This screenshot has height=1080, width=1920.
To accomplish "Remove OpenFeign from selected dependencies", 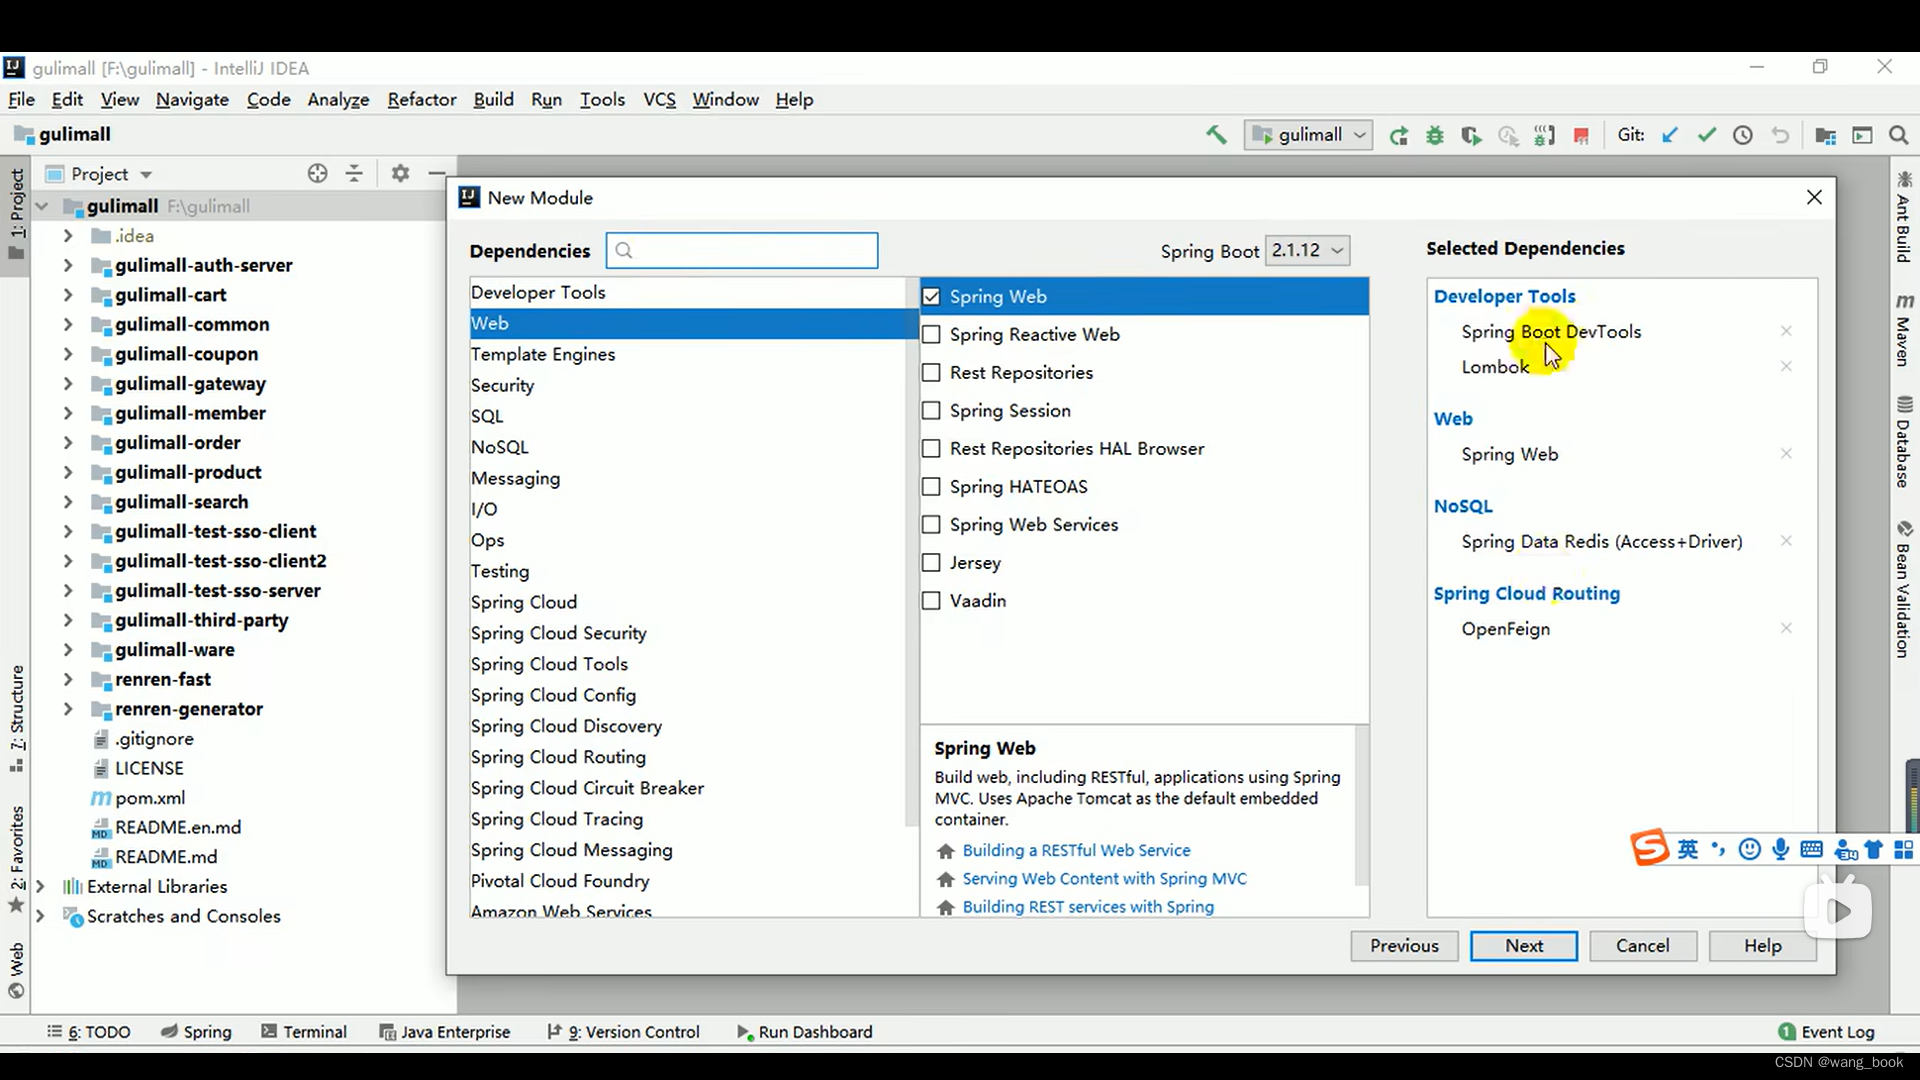I will click(1786, 628).
